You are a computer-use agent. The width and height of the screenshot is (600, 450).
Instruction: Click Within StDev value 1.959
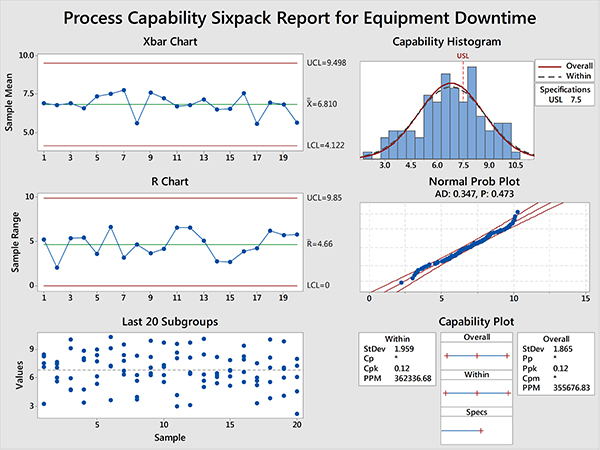point(404,349)
